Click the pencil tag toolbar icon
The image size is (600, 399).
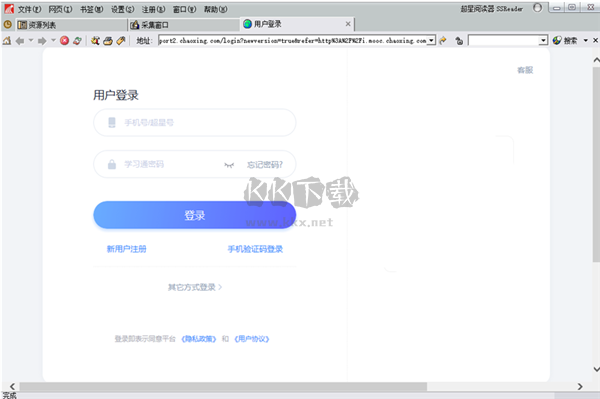pos(121,41)
